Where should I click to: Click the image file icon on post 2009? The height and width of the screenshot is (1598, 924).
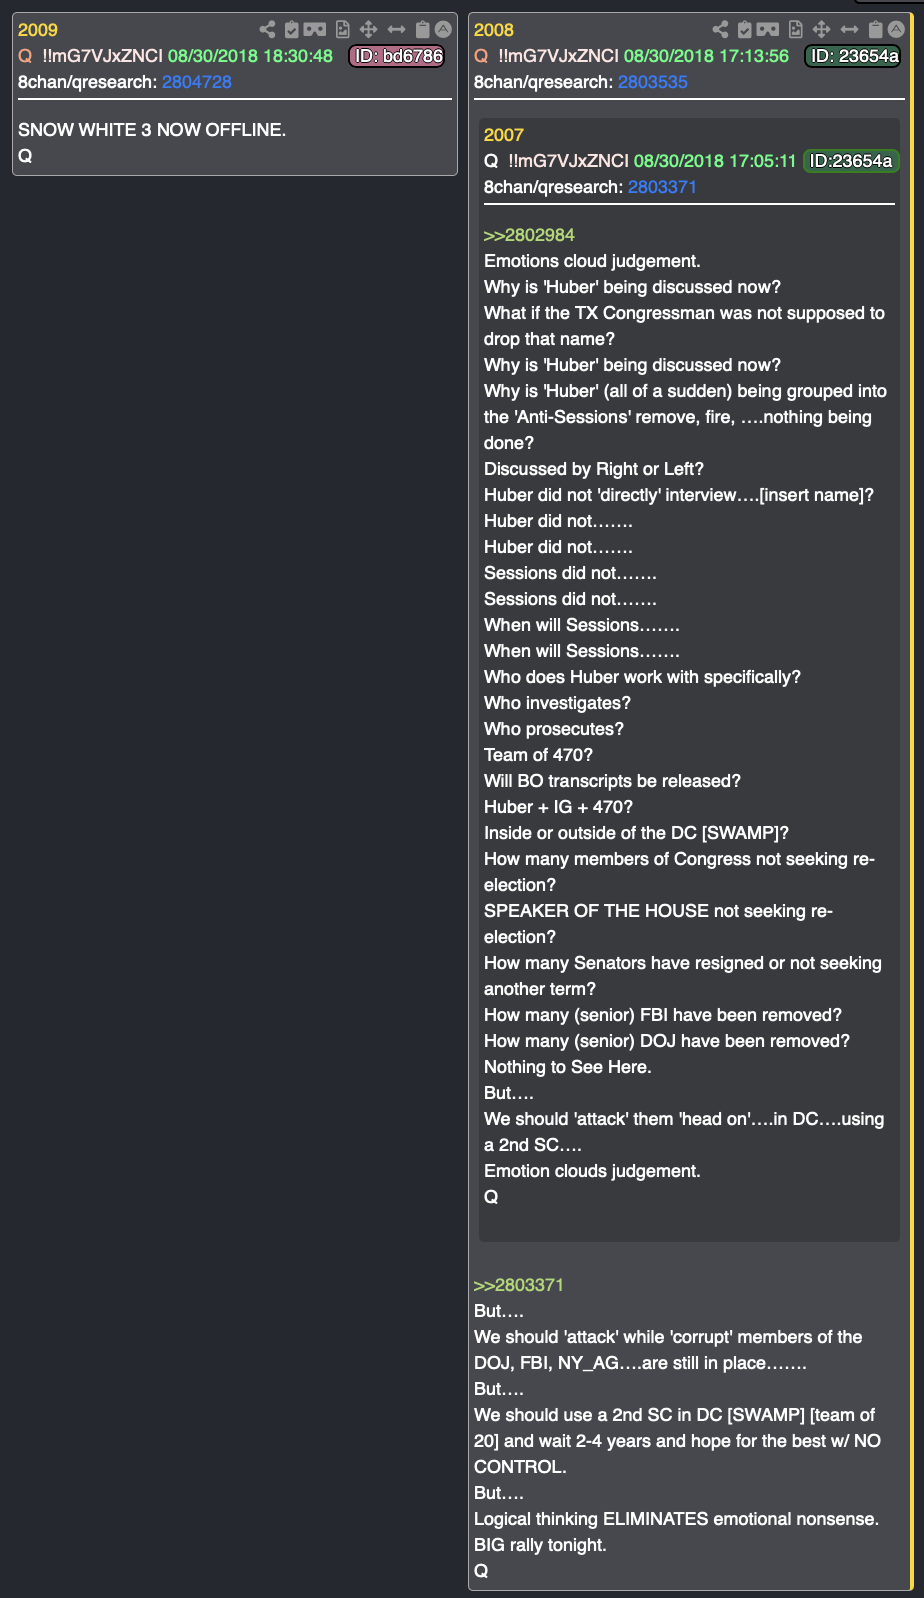click(x=342, y=30)
